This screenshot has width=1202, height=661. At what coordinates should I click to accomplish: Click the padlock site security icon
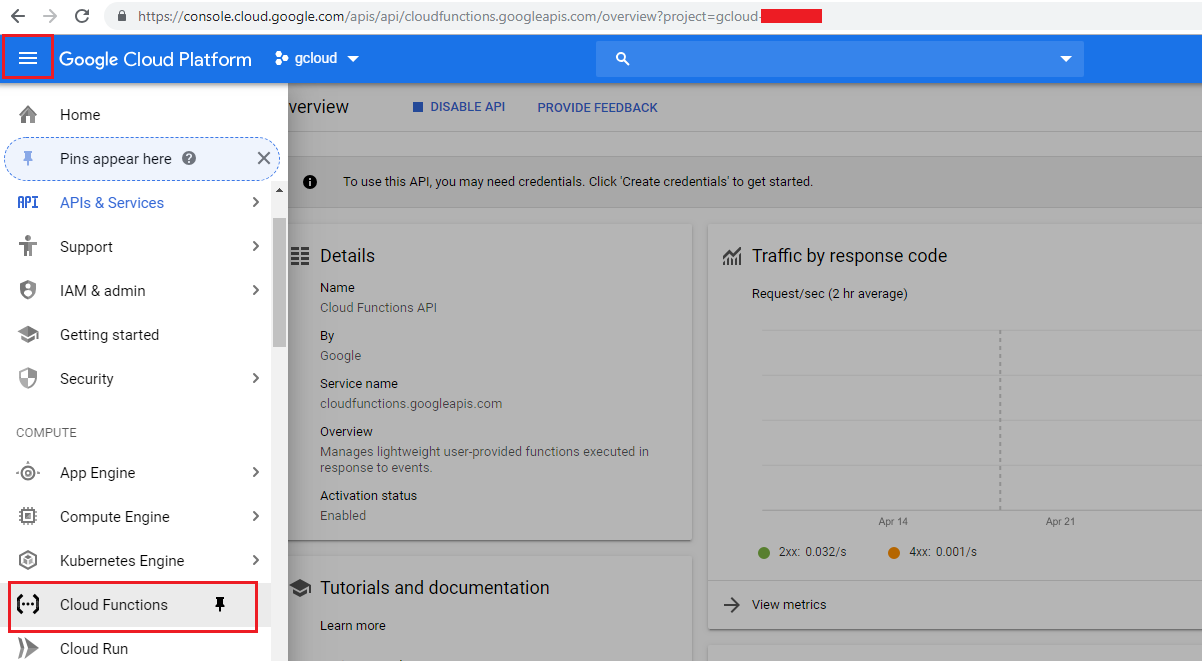pos(122,16)
